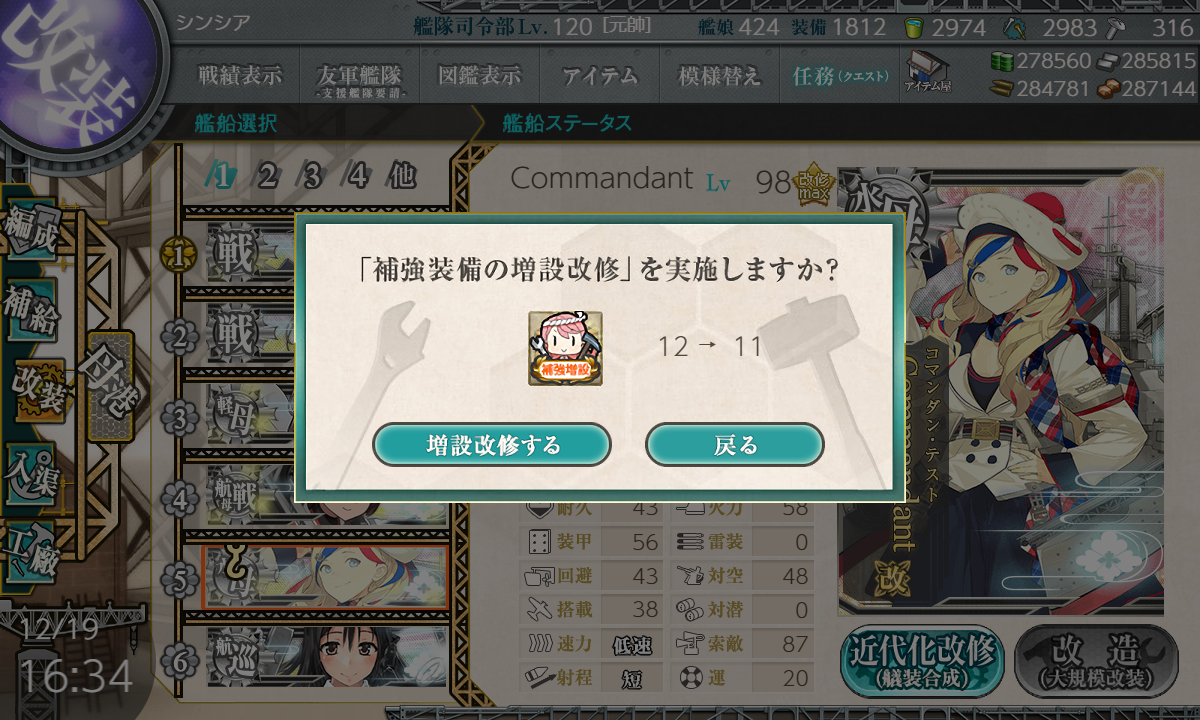Click the 近代化改修 button
This screenshot has height=720, width=1200.
922,661
